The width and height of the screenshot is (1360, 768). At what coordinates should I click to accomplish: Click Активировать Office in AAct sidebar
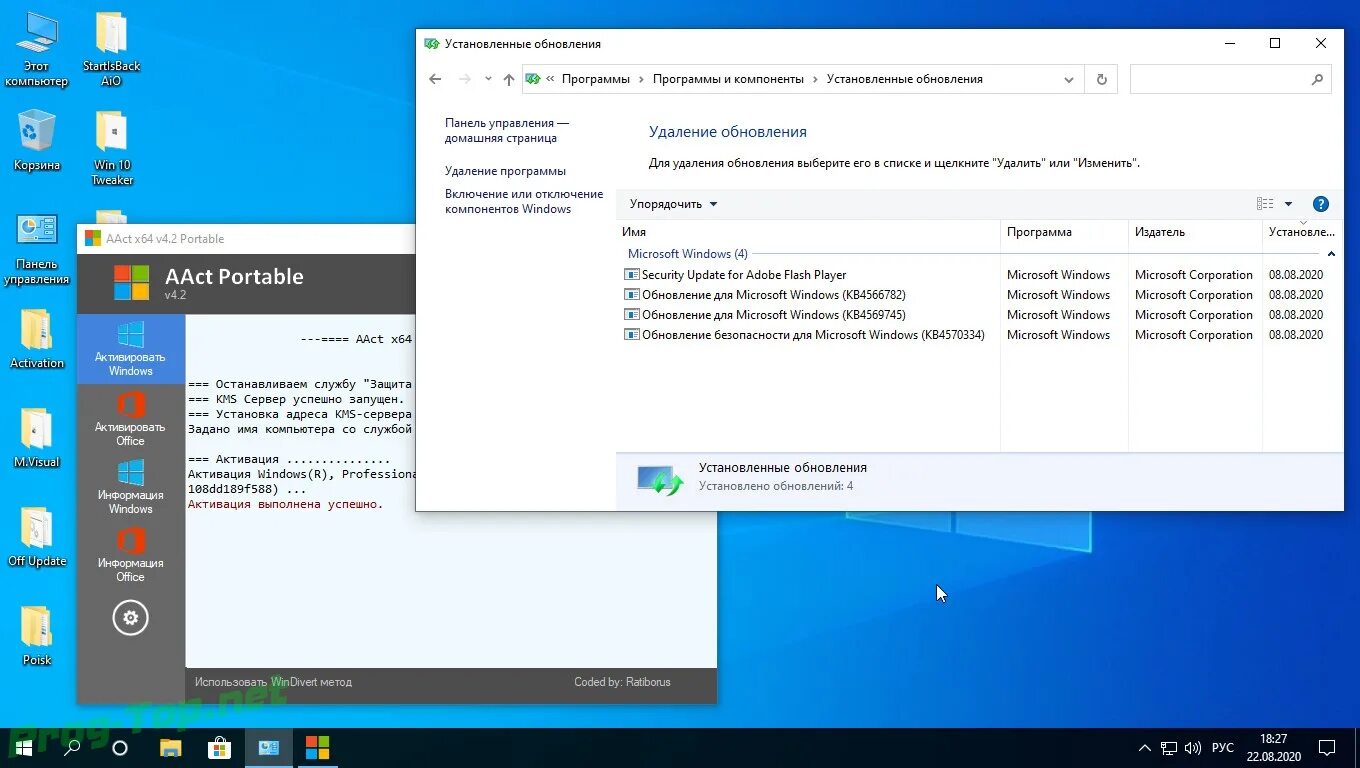tap(130, 418)
